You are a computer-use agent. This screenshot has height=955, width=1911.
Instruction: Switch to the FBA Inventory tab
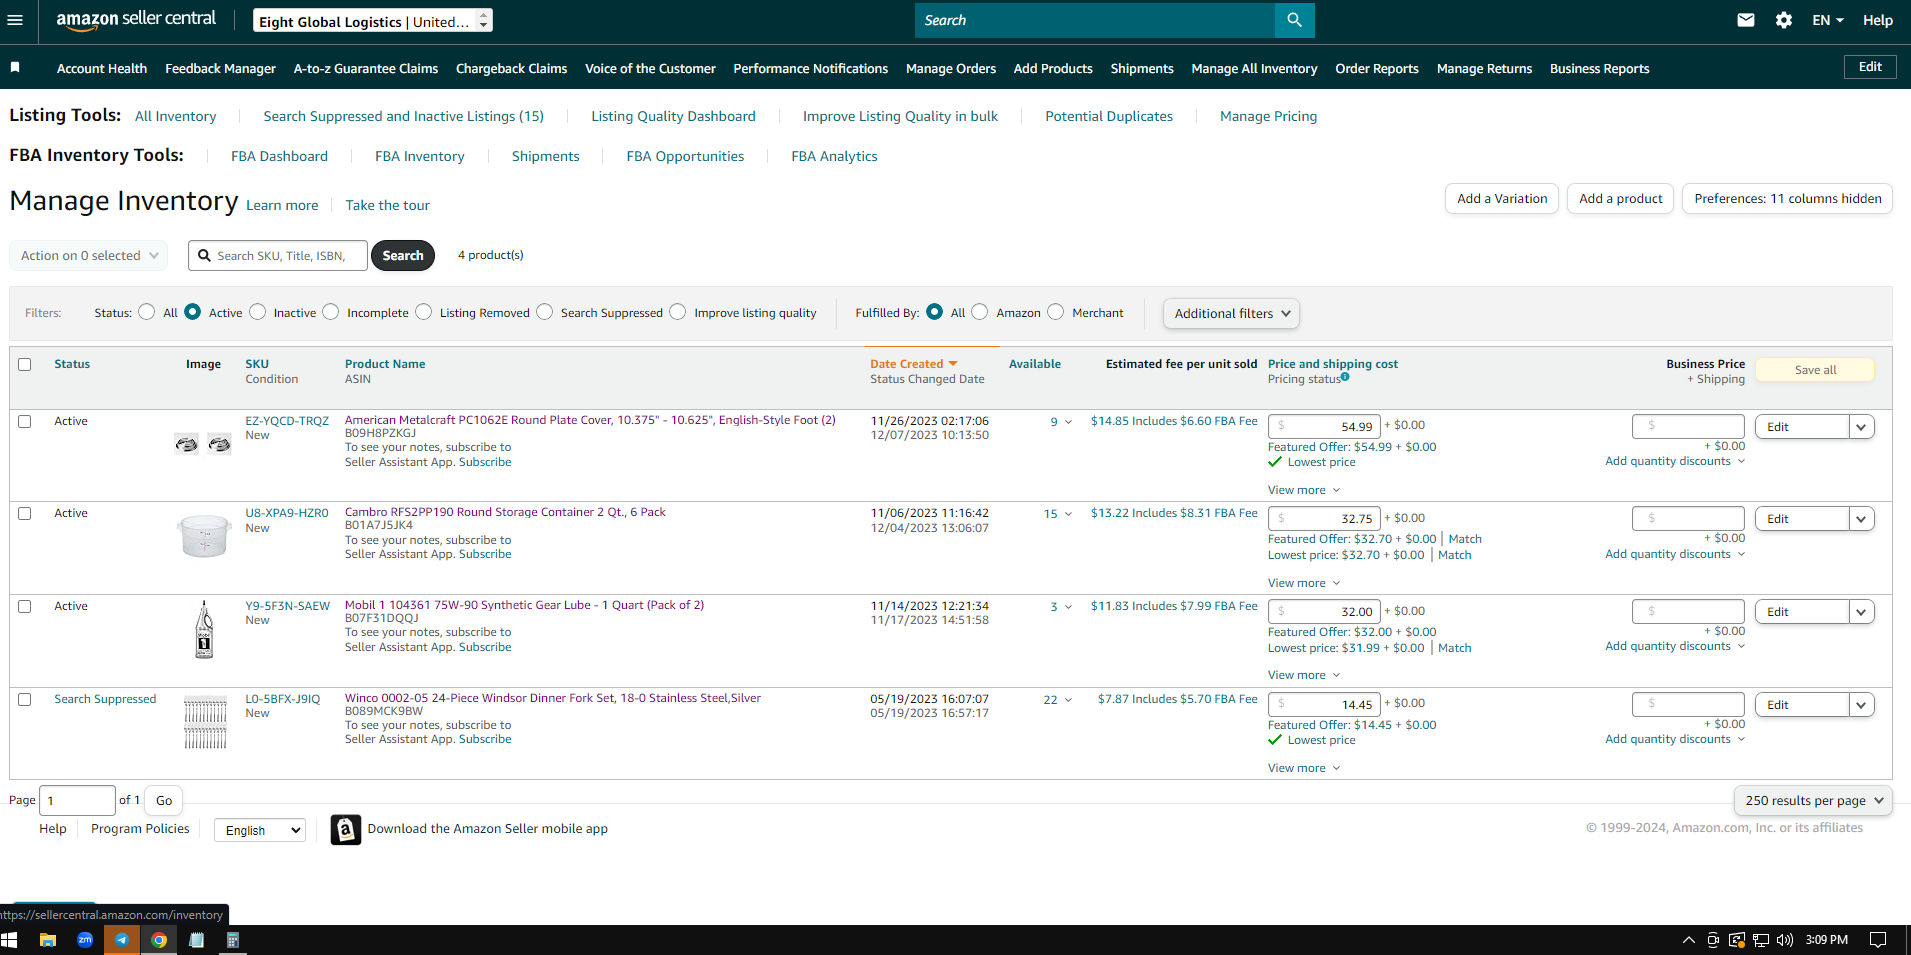pos(419,157)
